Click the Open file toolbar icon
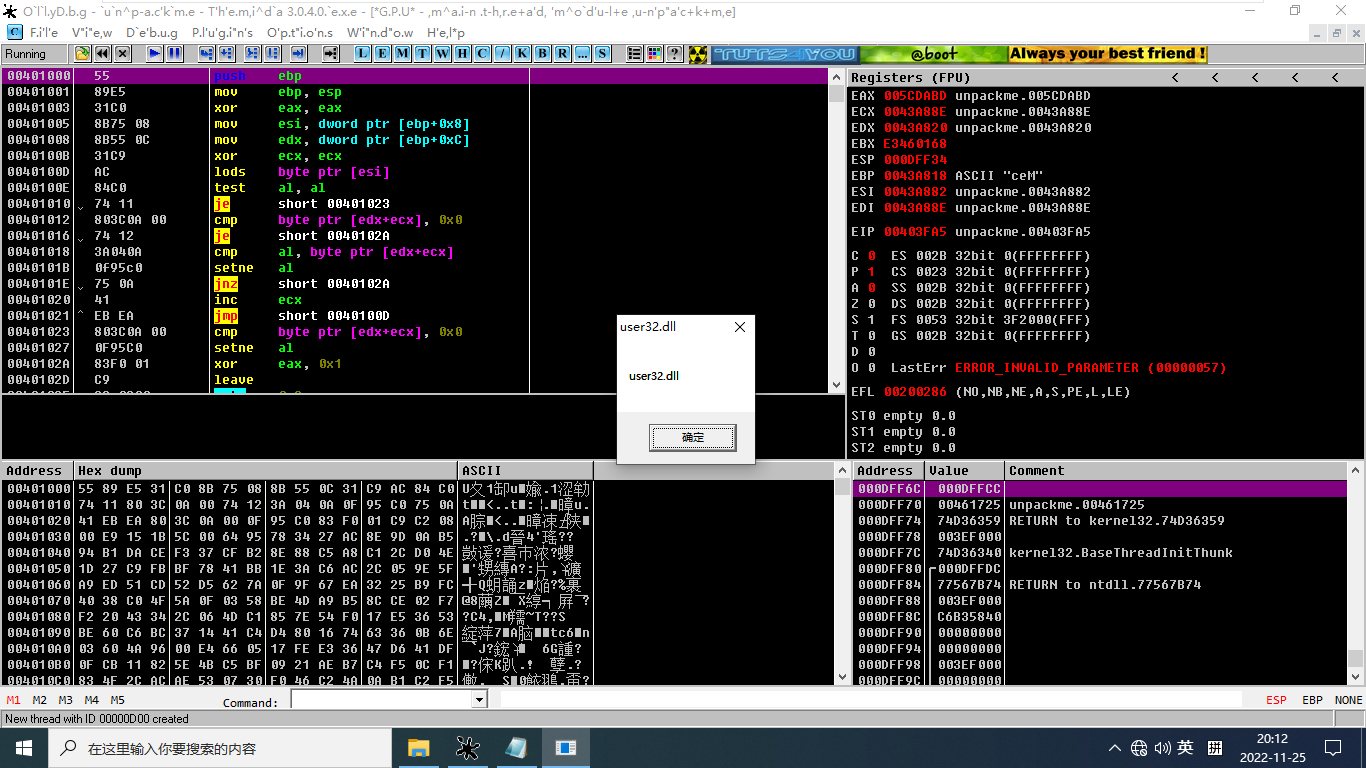 pyautogui.click(x=83, y=54)
